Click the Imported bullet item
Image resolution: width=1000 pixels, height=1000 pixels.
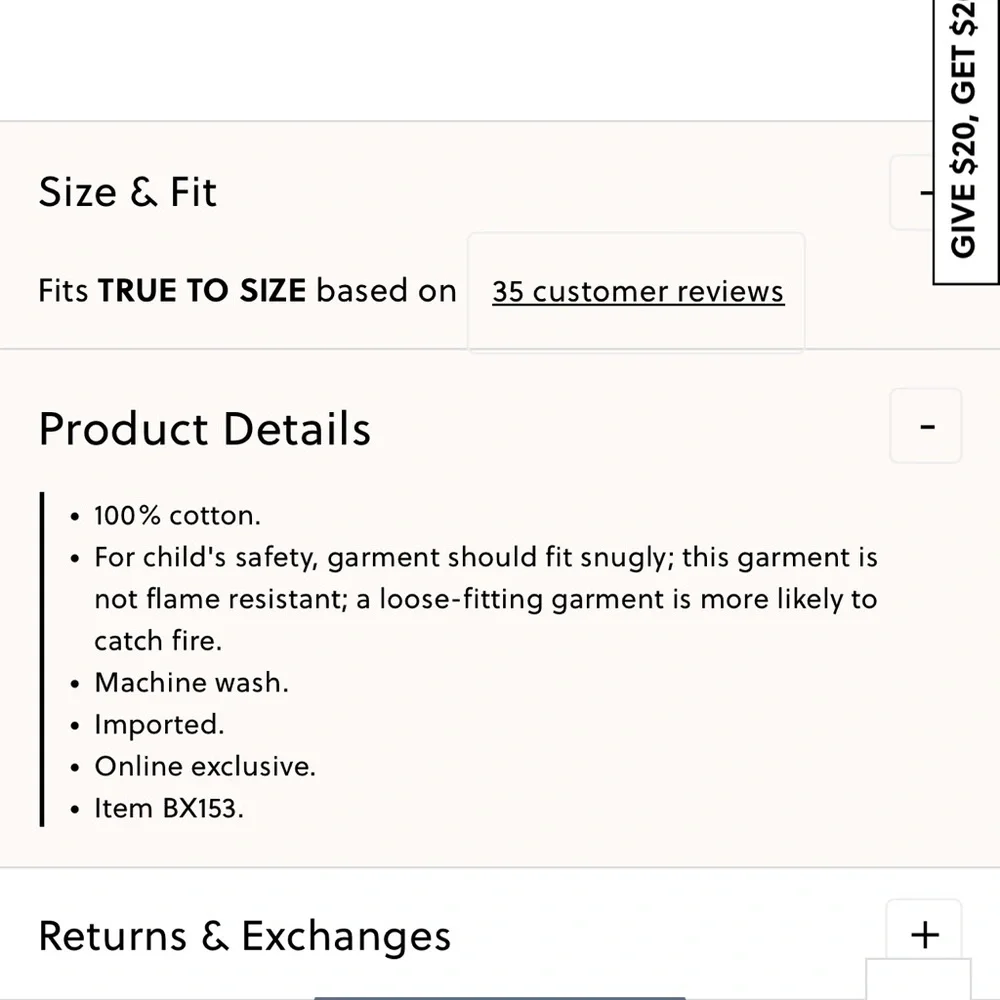[159, 724]
